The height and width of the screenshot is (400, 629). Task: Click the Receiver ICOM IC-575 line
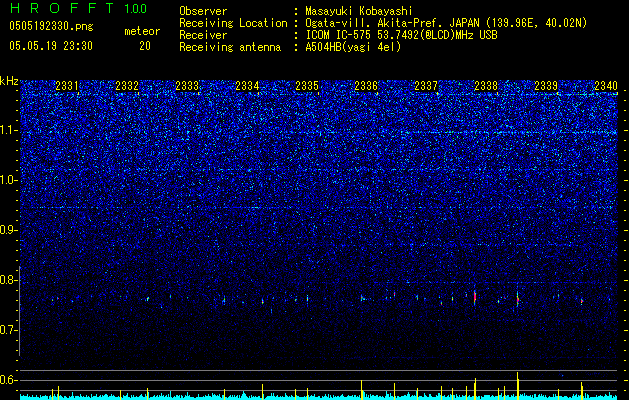coord(401,35)
